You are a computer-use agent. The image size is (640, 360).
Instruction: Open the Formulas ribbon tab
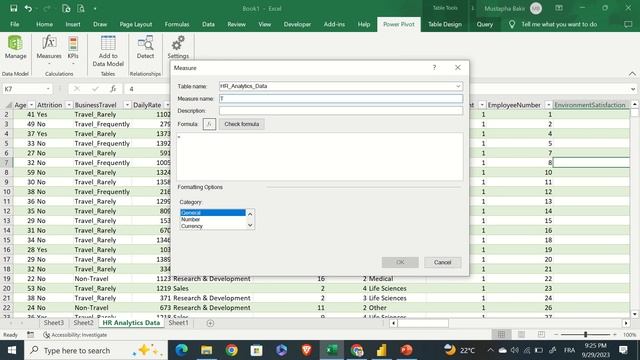tap(177, 24)
